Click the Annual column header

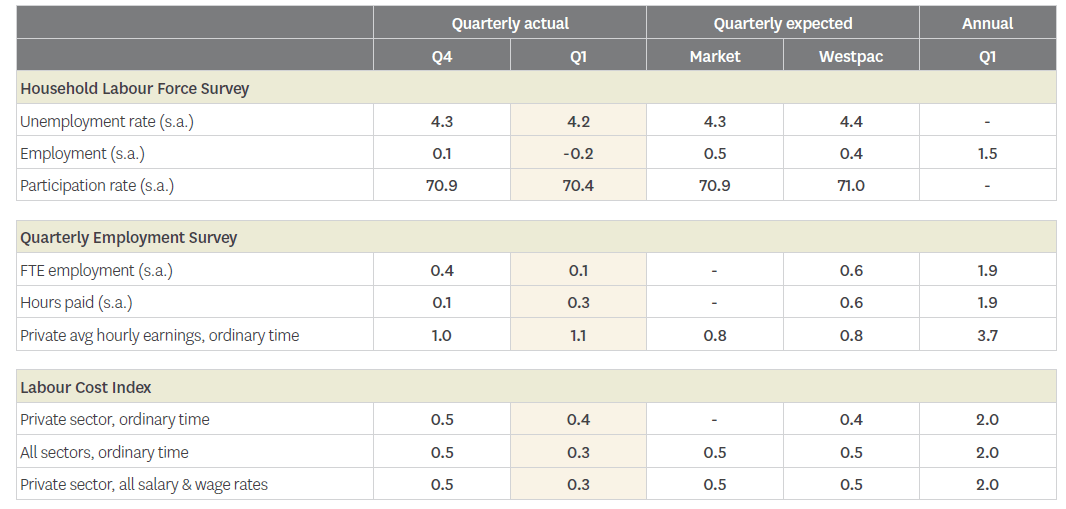987,23
